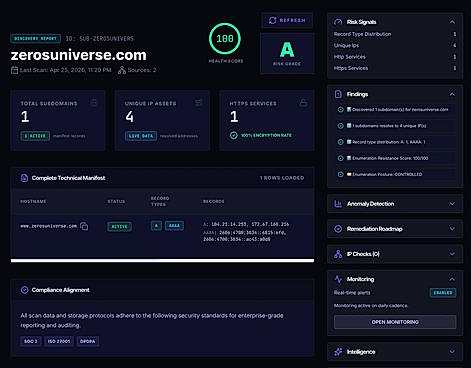Copy the www.zerosuniverse.com hostname
The width and height of the screenshot is (471, 368).
[x=84, y=226]
